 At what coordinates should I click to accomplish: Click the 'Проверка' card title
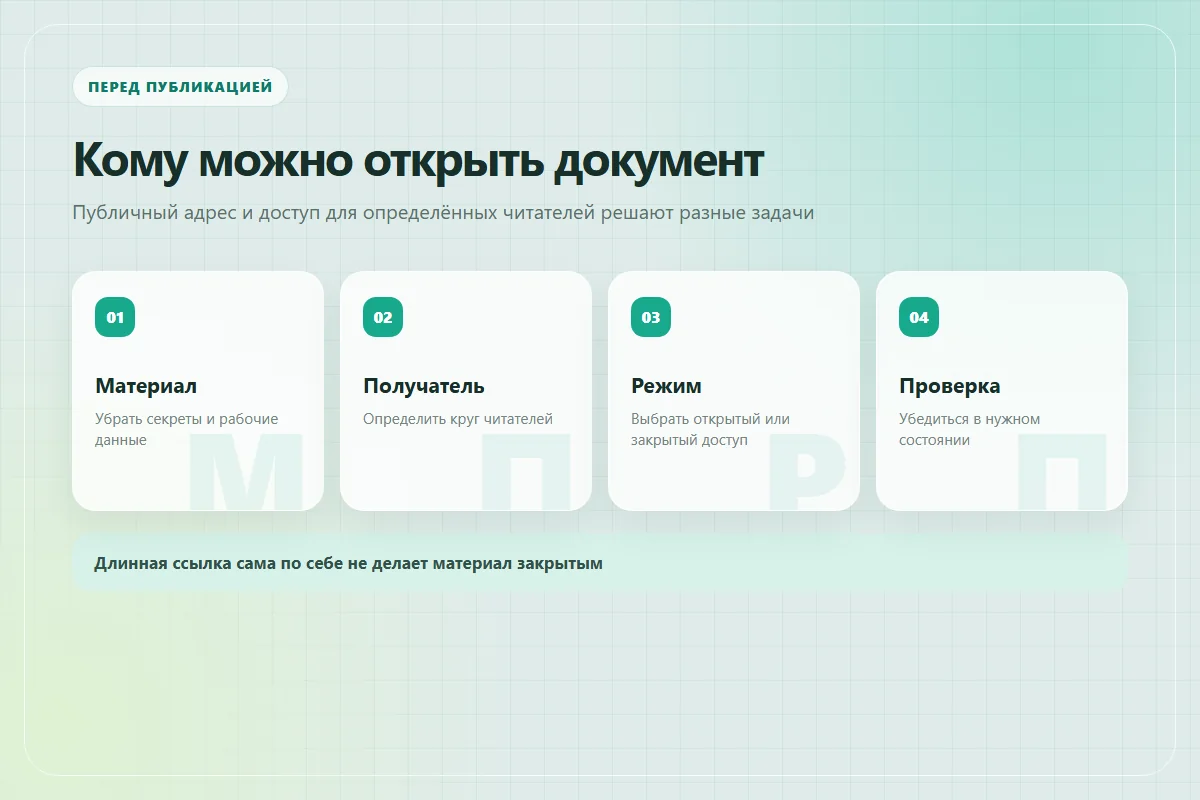pyautogui.click(x=950, y=386)
